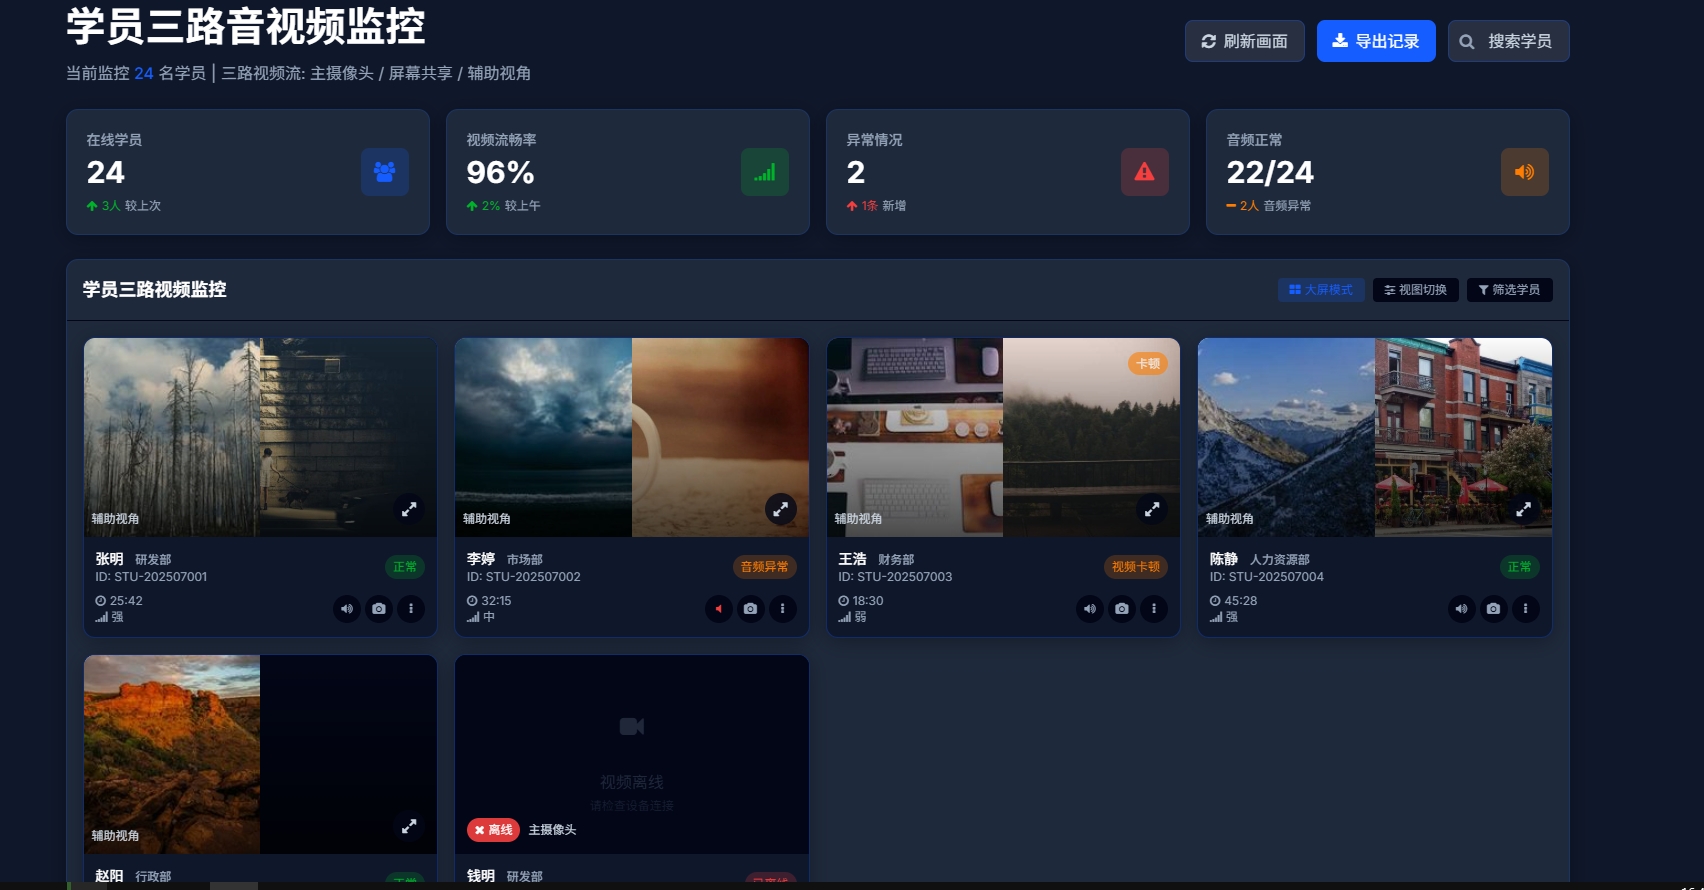Click the 视频流畅率 signal icon
Image resolution: width=1704 pixels, height=890 pixels.
coord(765,172)
